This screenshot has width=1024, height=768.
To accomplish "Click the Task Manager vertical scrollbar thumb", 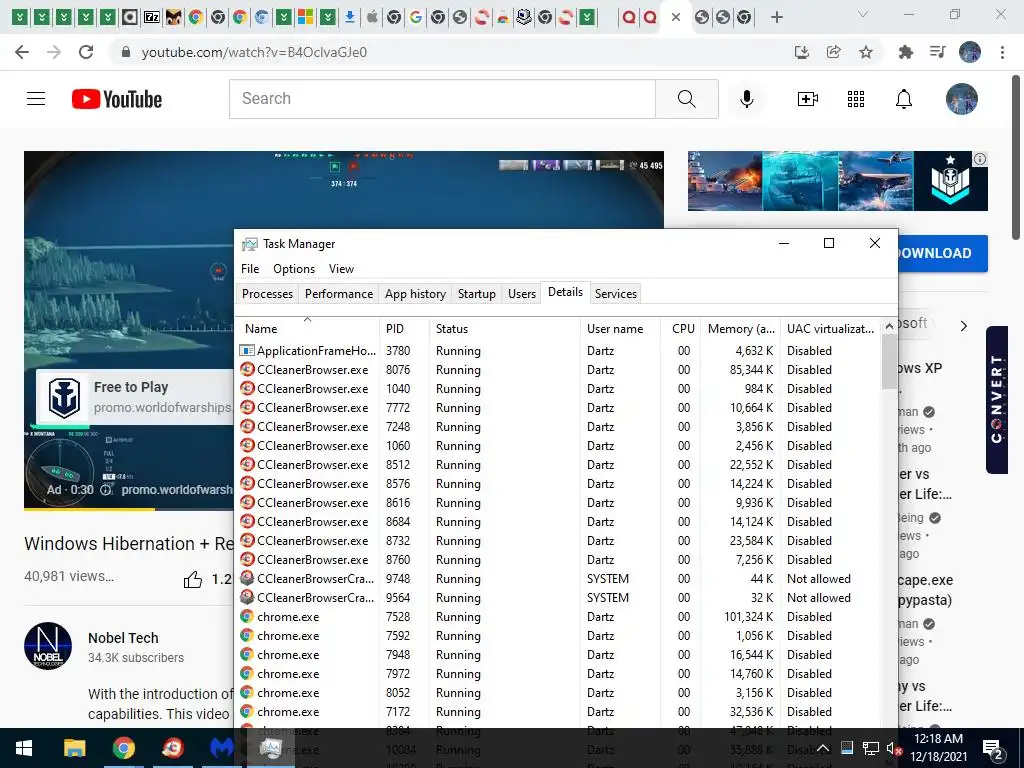I will (889, 361).
